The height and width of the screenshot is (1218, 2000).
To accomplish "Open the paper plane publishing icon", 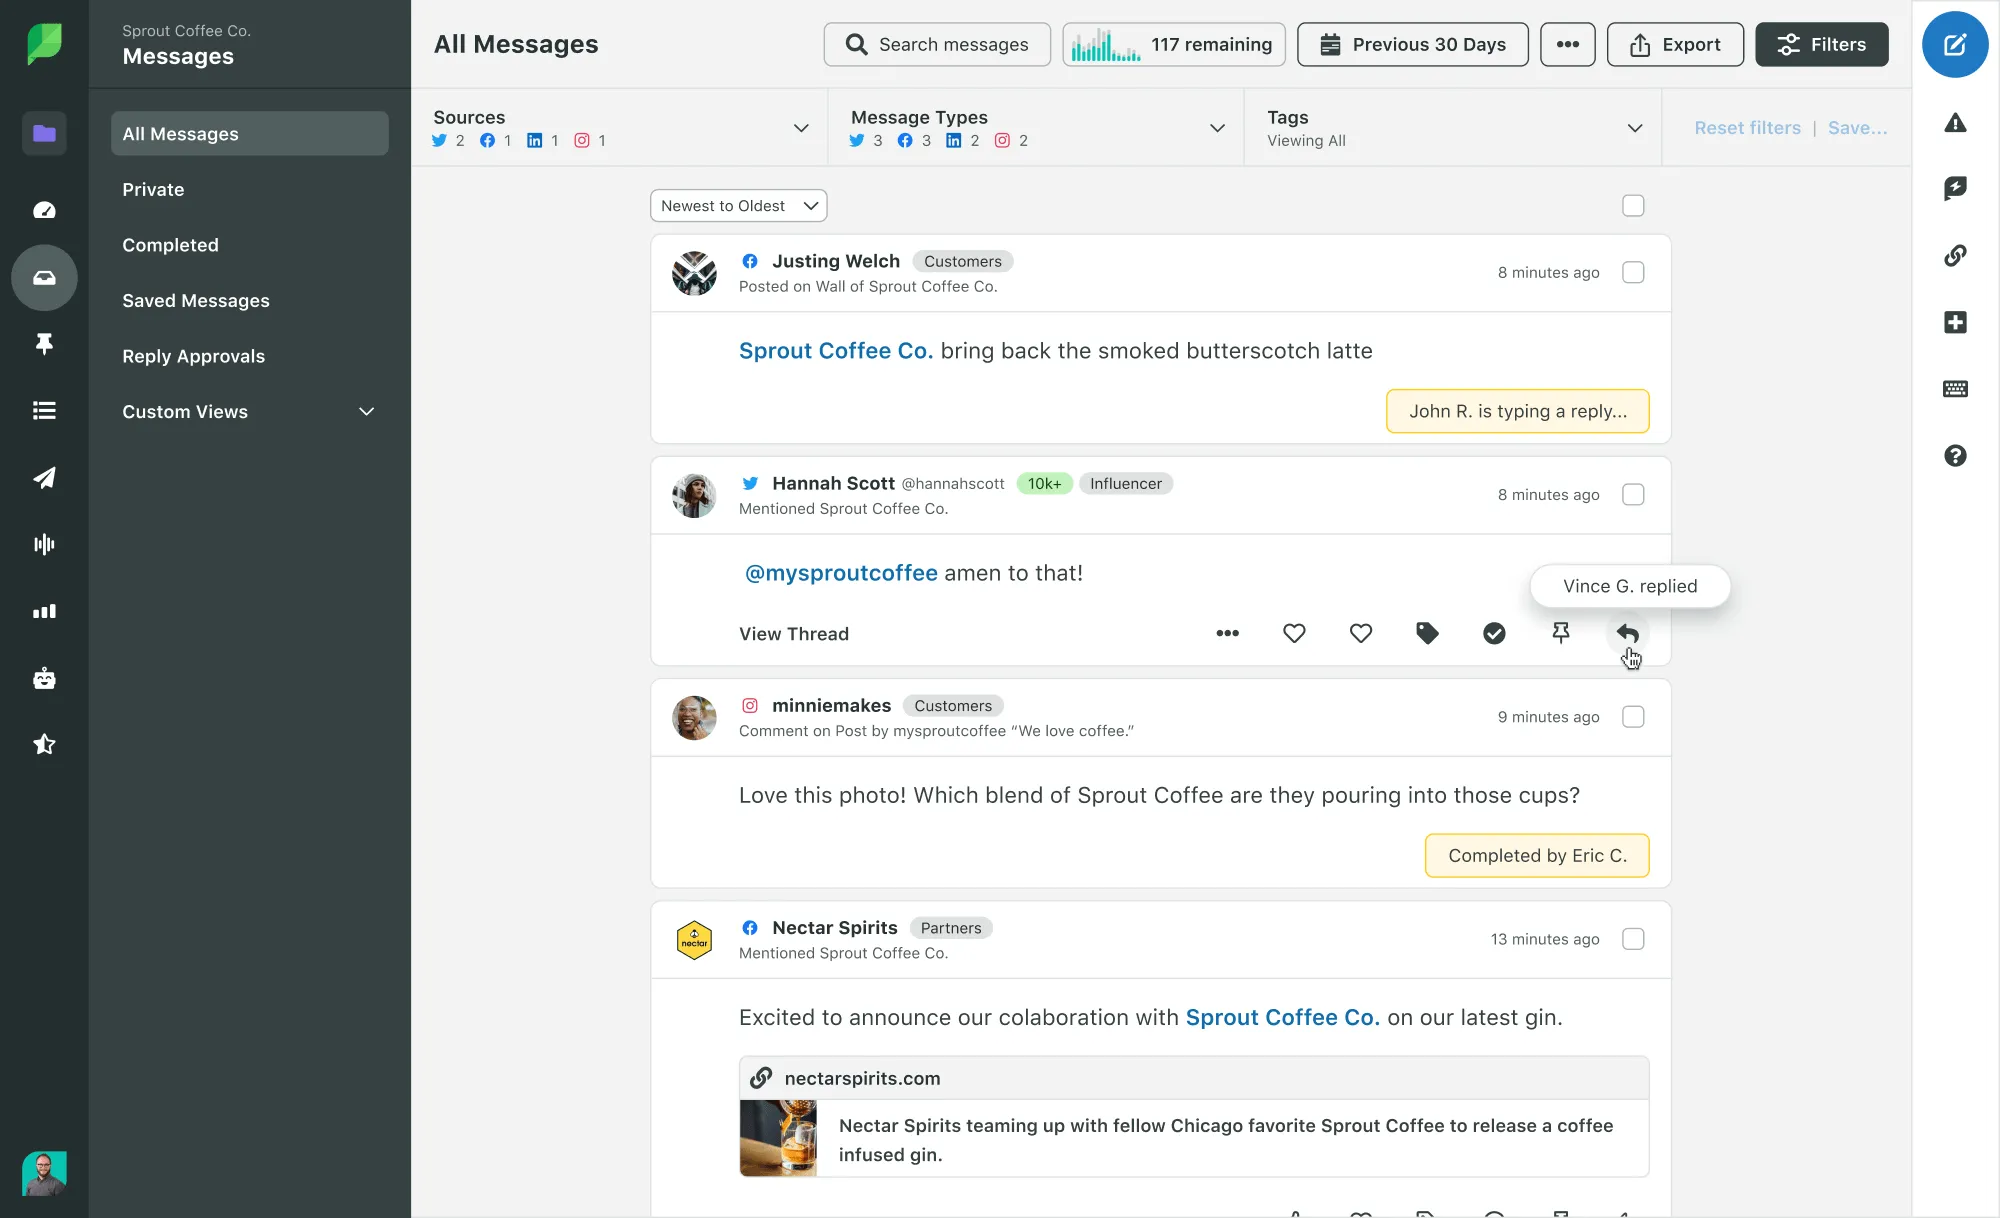I will 44,478.
